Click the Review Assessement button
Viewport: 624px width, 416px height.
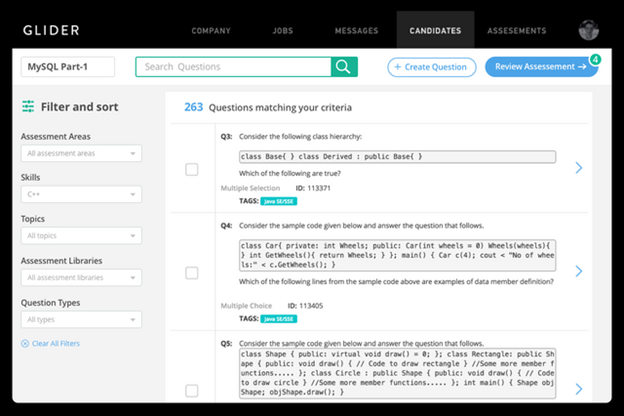point(541,66)
